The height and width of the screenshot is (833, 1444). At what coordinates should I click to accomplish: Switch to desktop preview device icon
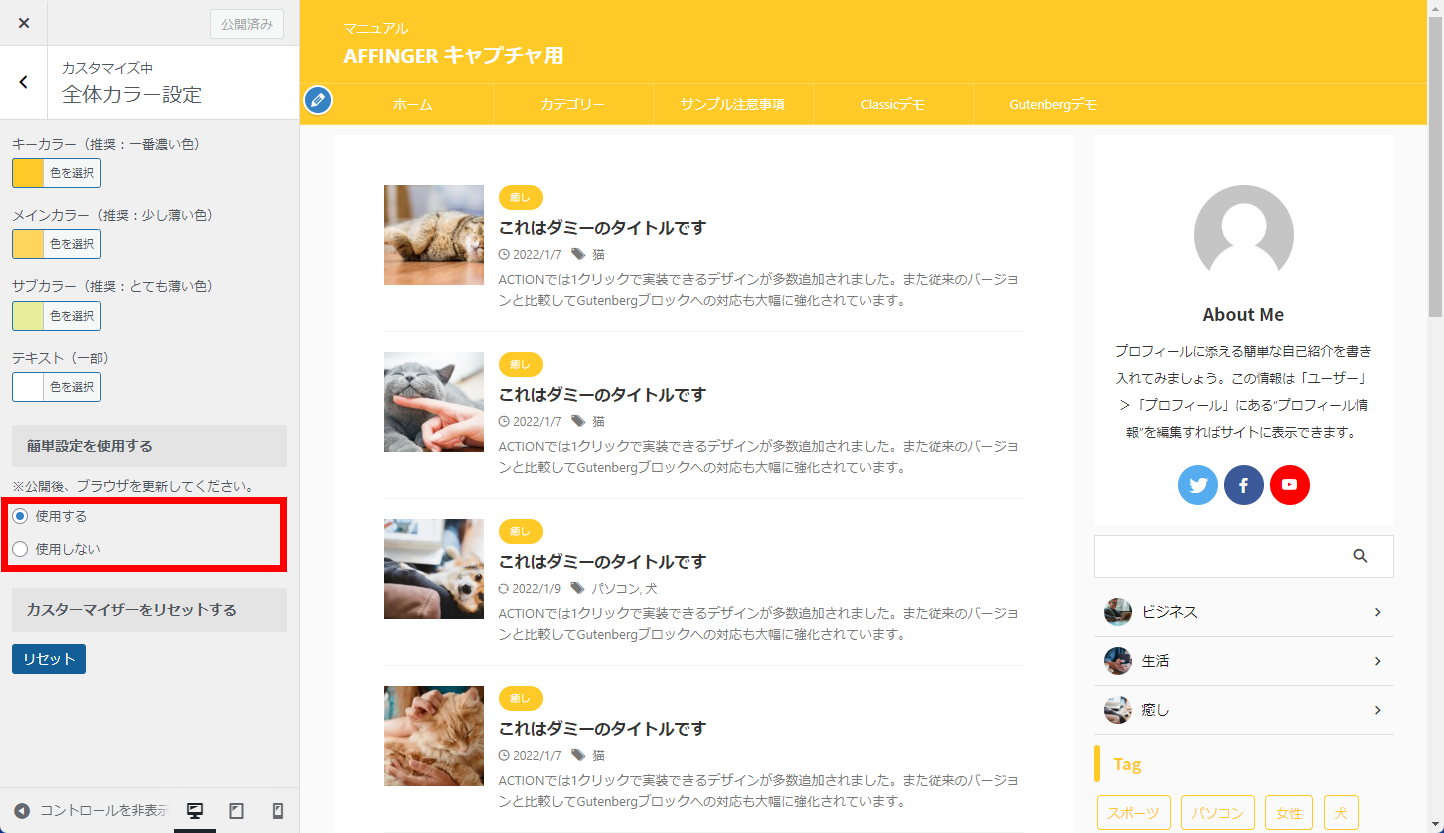coord(195,811)
